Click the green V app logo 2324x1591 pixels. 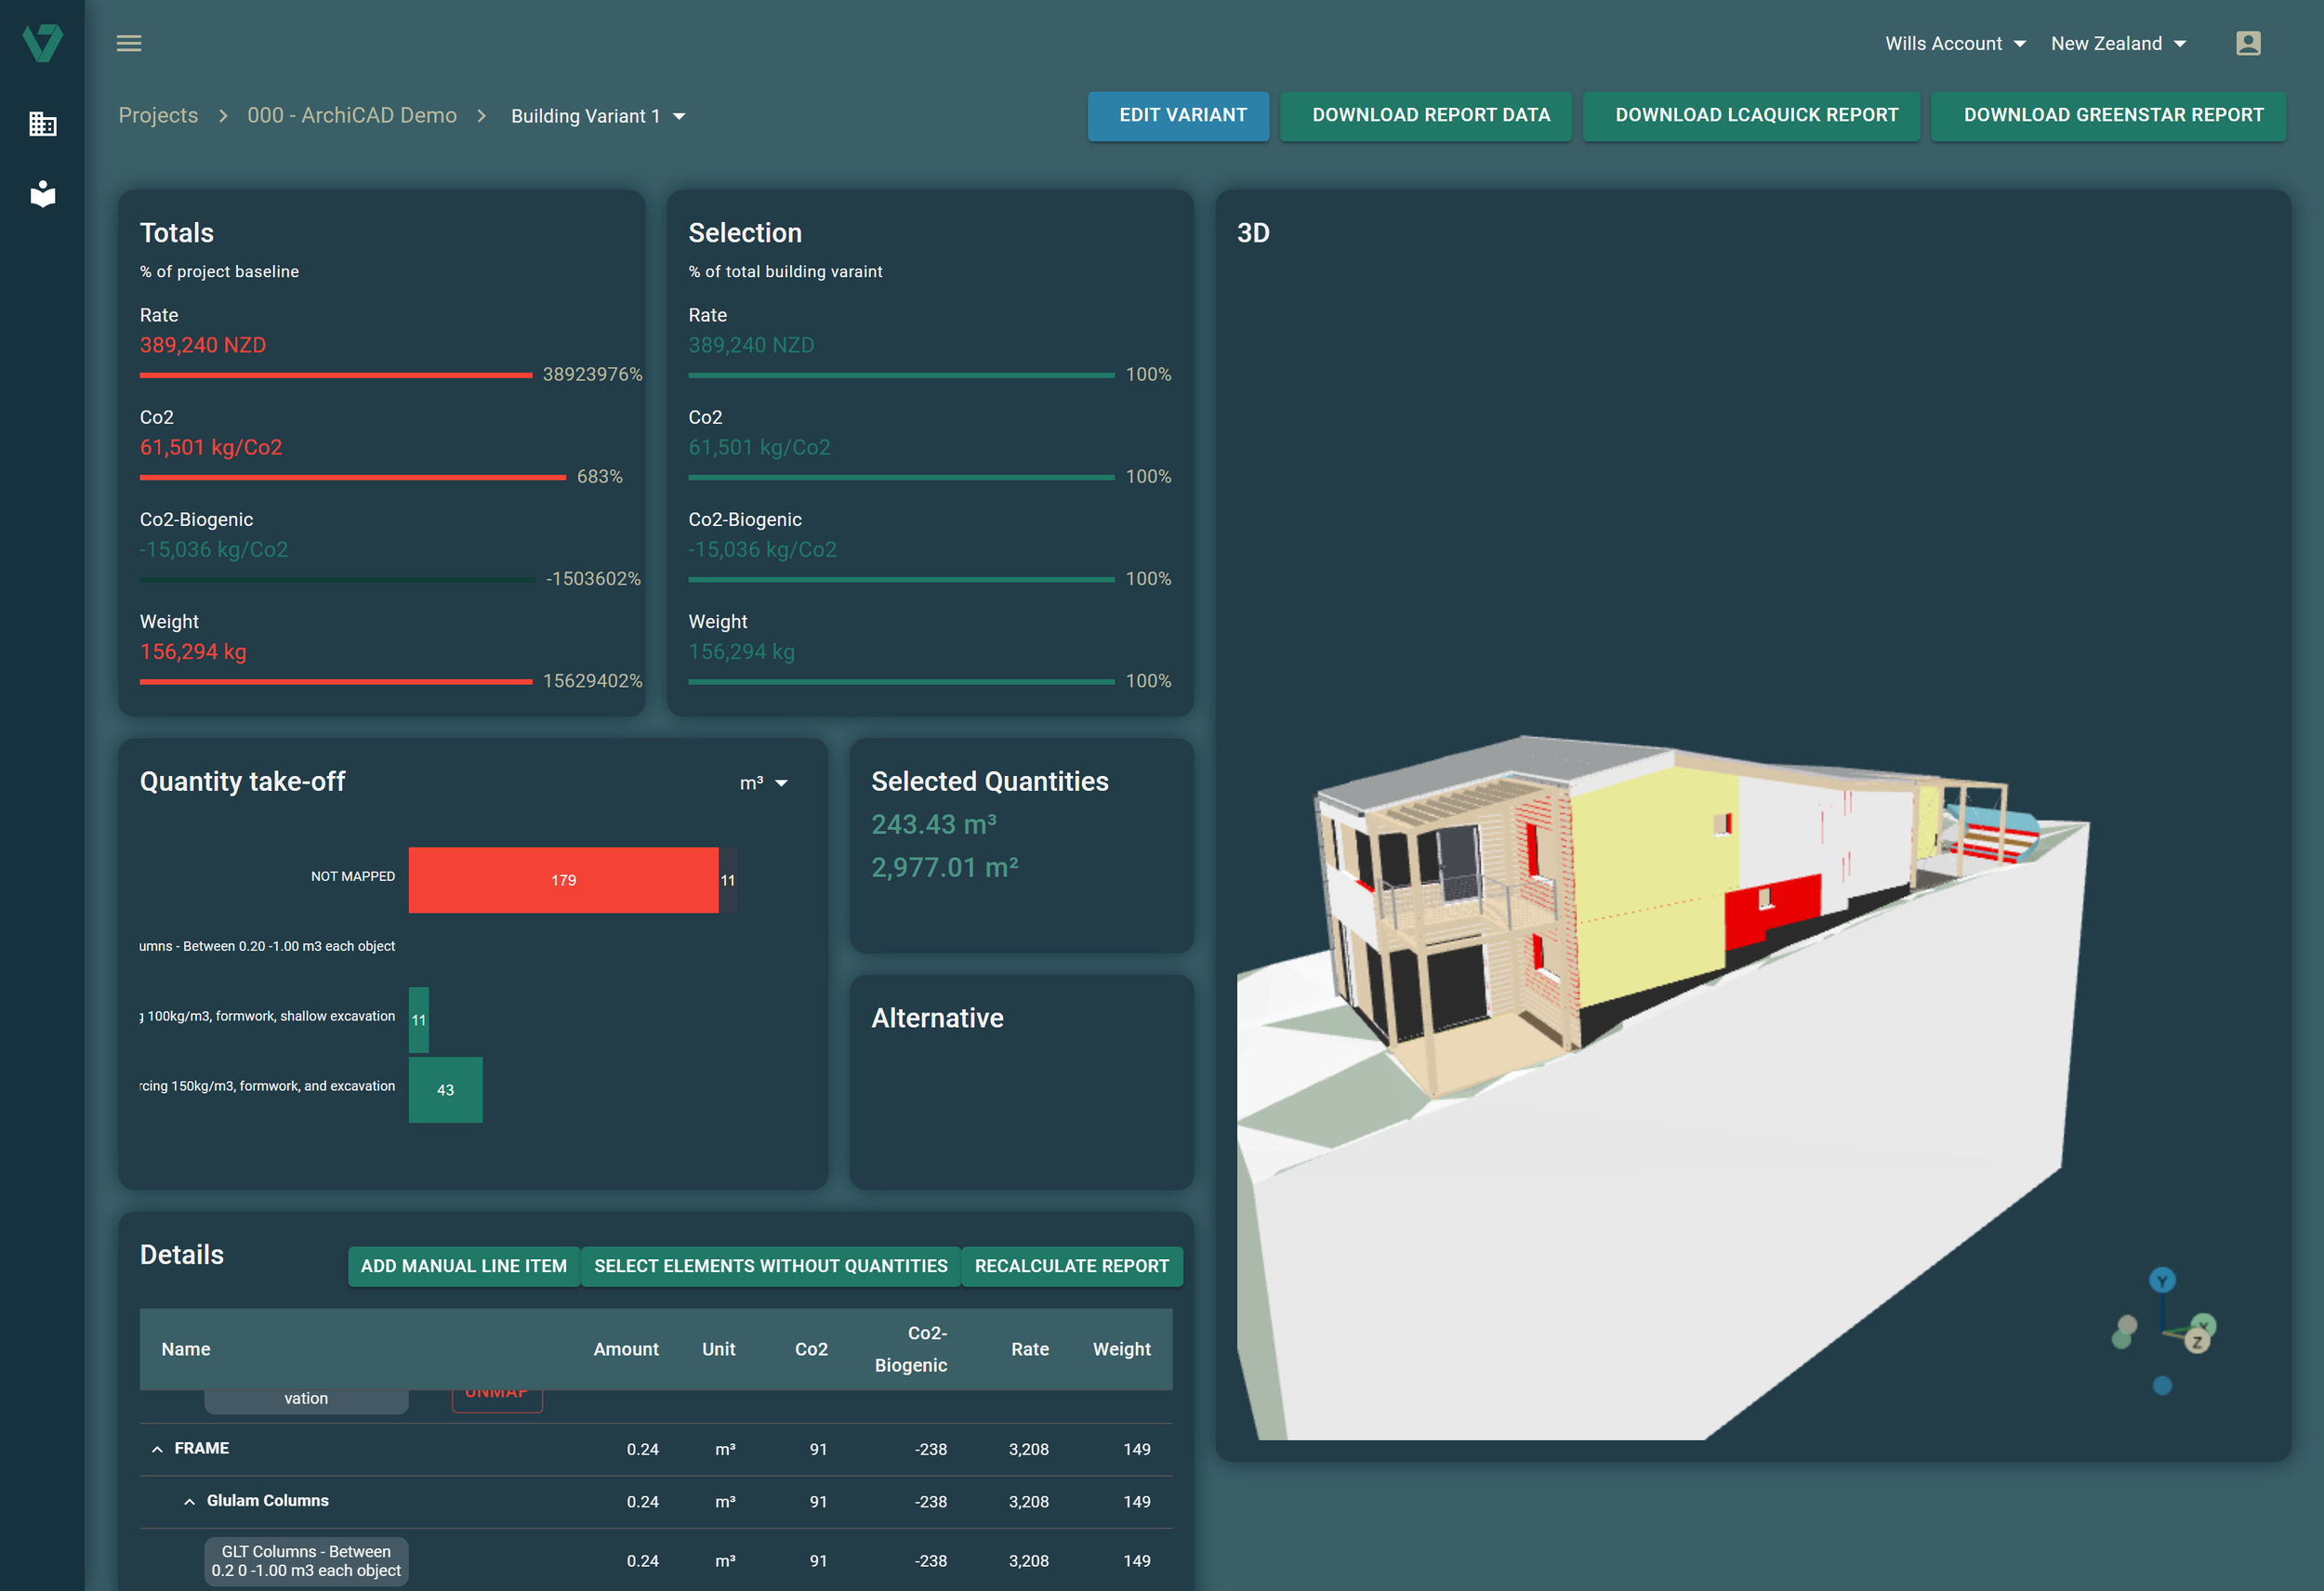[42, 43]
